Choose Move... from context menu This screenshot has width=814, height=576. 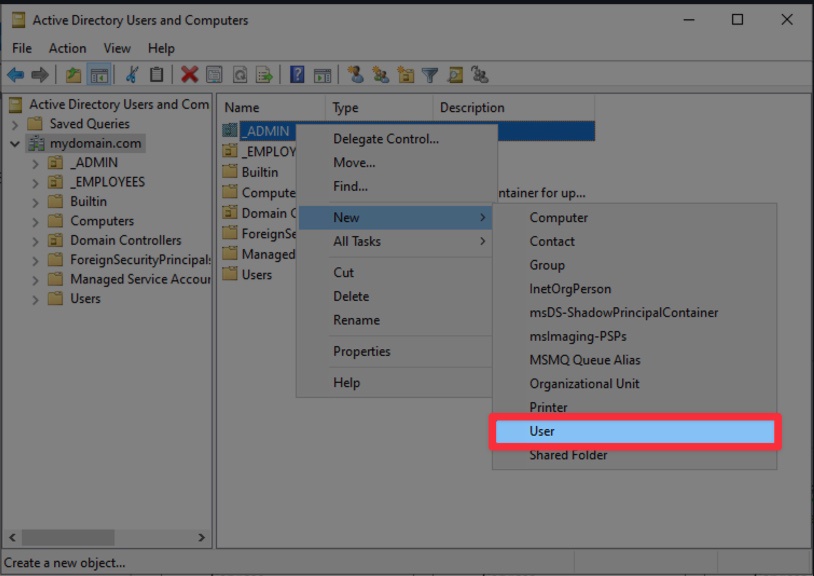click(x=395, y=162)
